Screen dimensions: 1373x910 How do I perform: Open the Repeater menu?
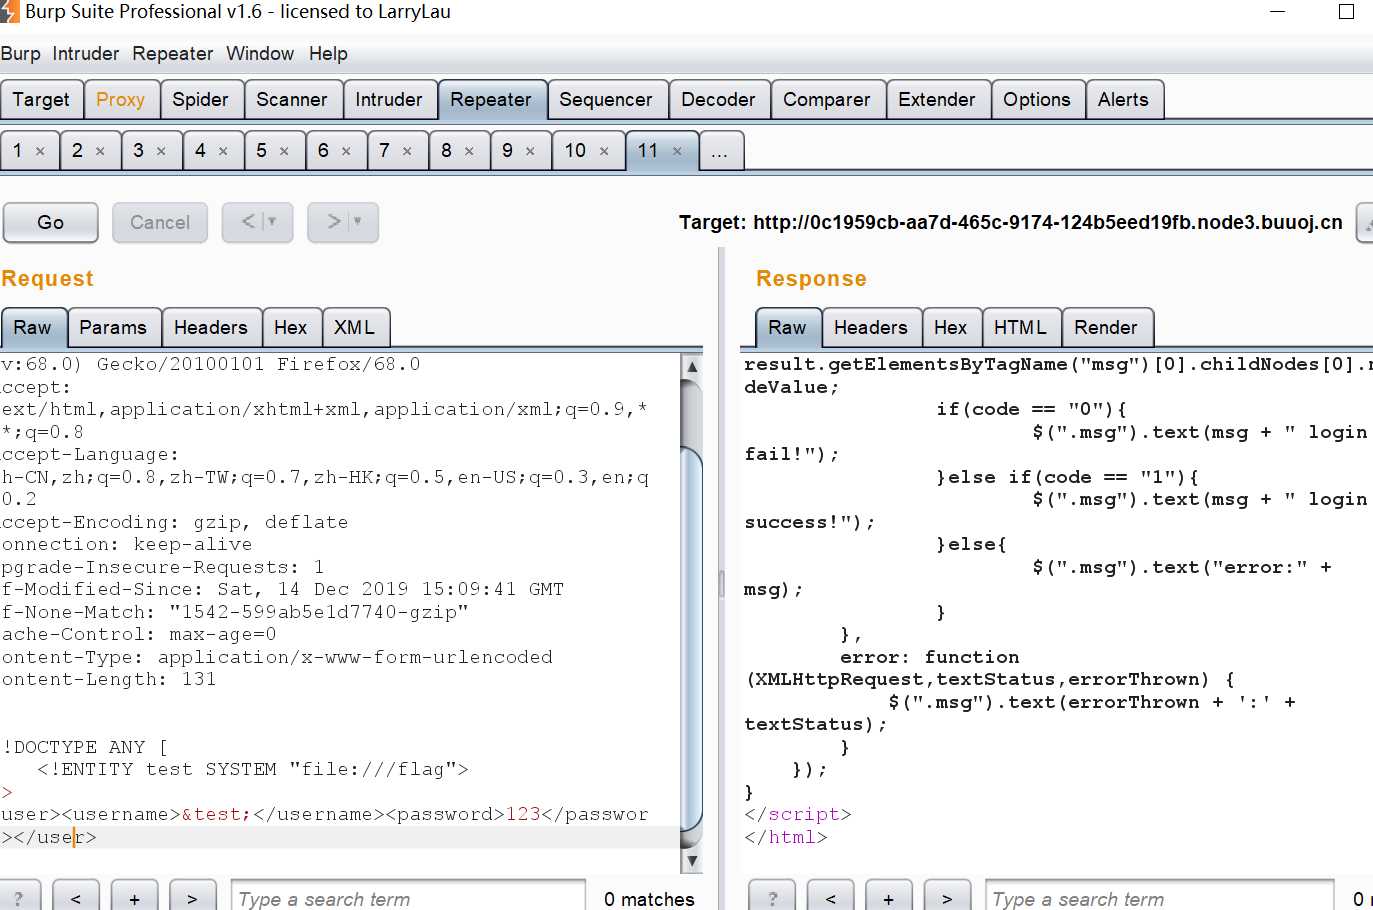(173, 54)
